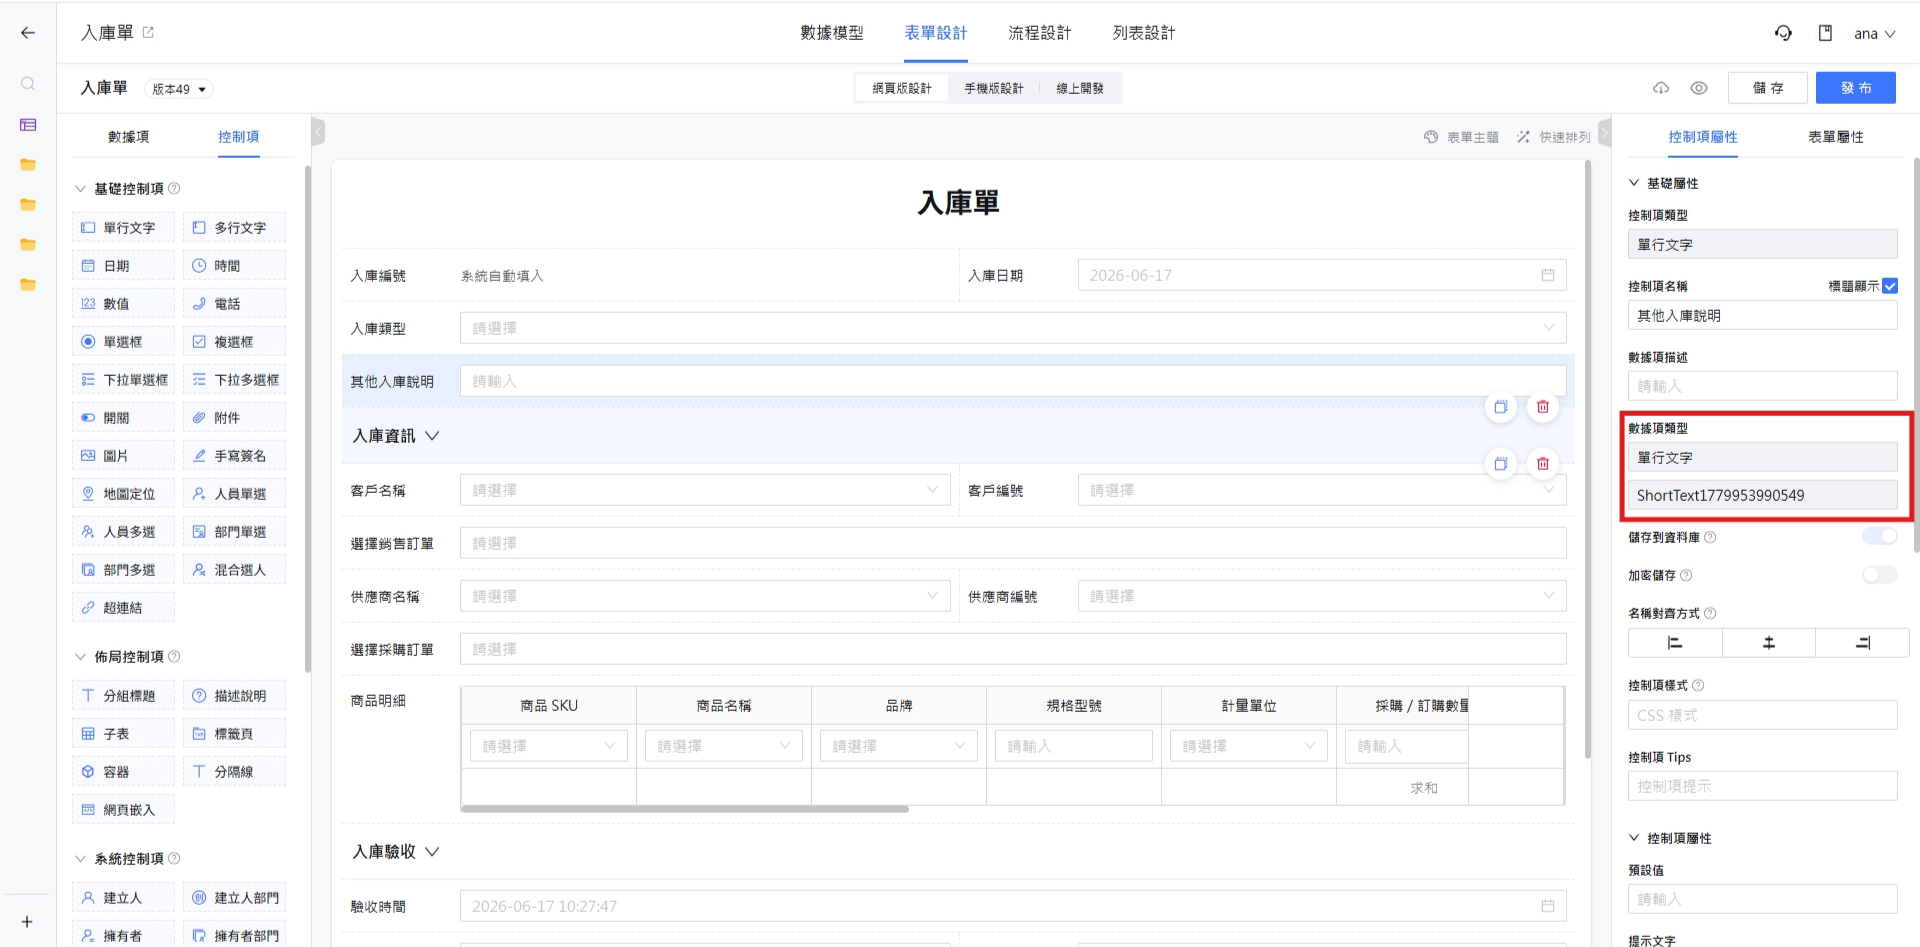Add the 日期 control
Viewport: 1920px width, 947px height.
coord(123,265)
